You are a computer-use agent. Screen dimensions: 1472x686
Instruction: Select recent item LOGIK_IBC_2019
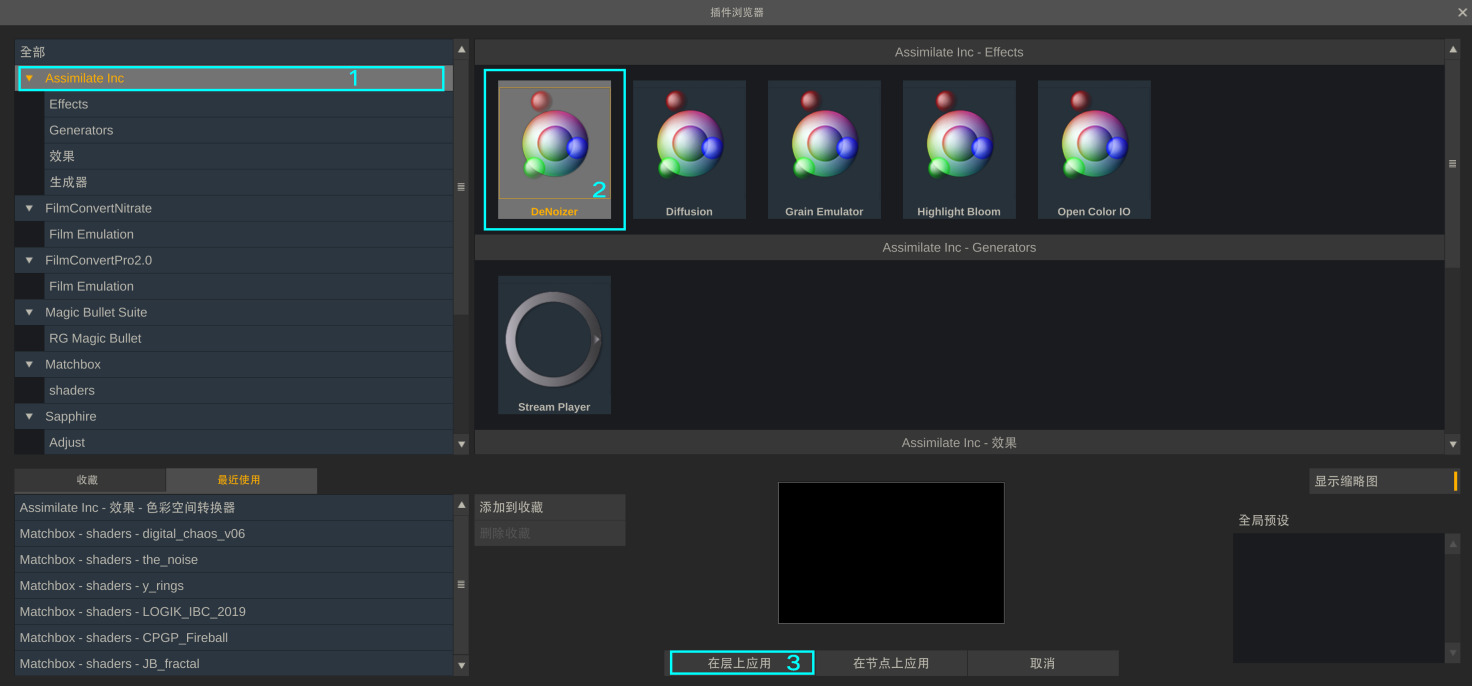(x=234, y=612)
